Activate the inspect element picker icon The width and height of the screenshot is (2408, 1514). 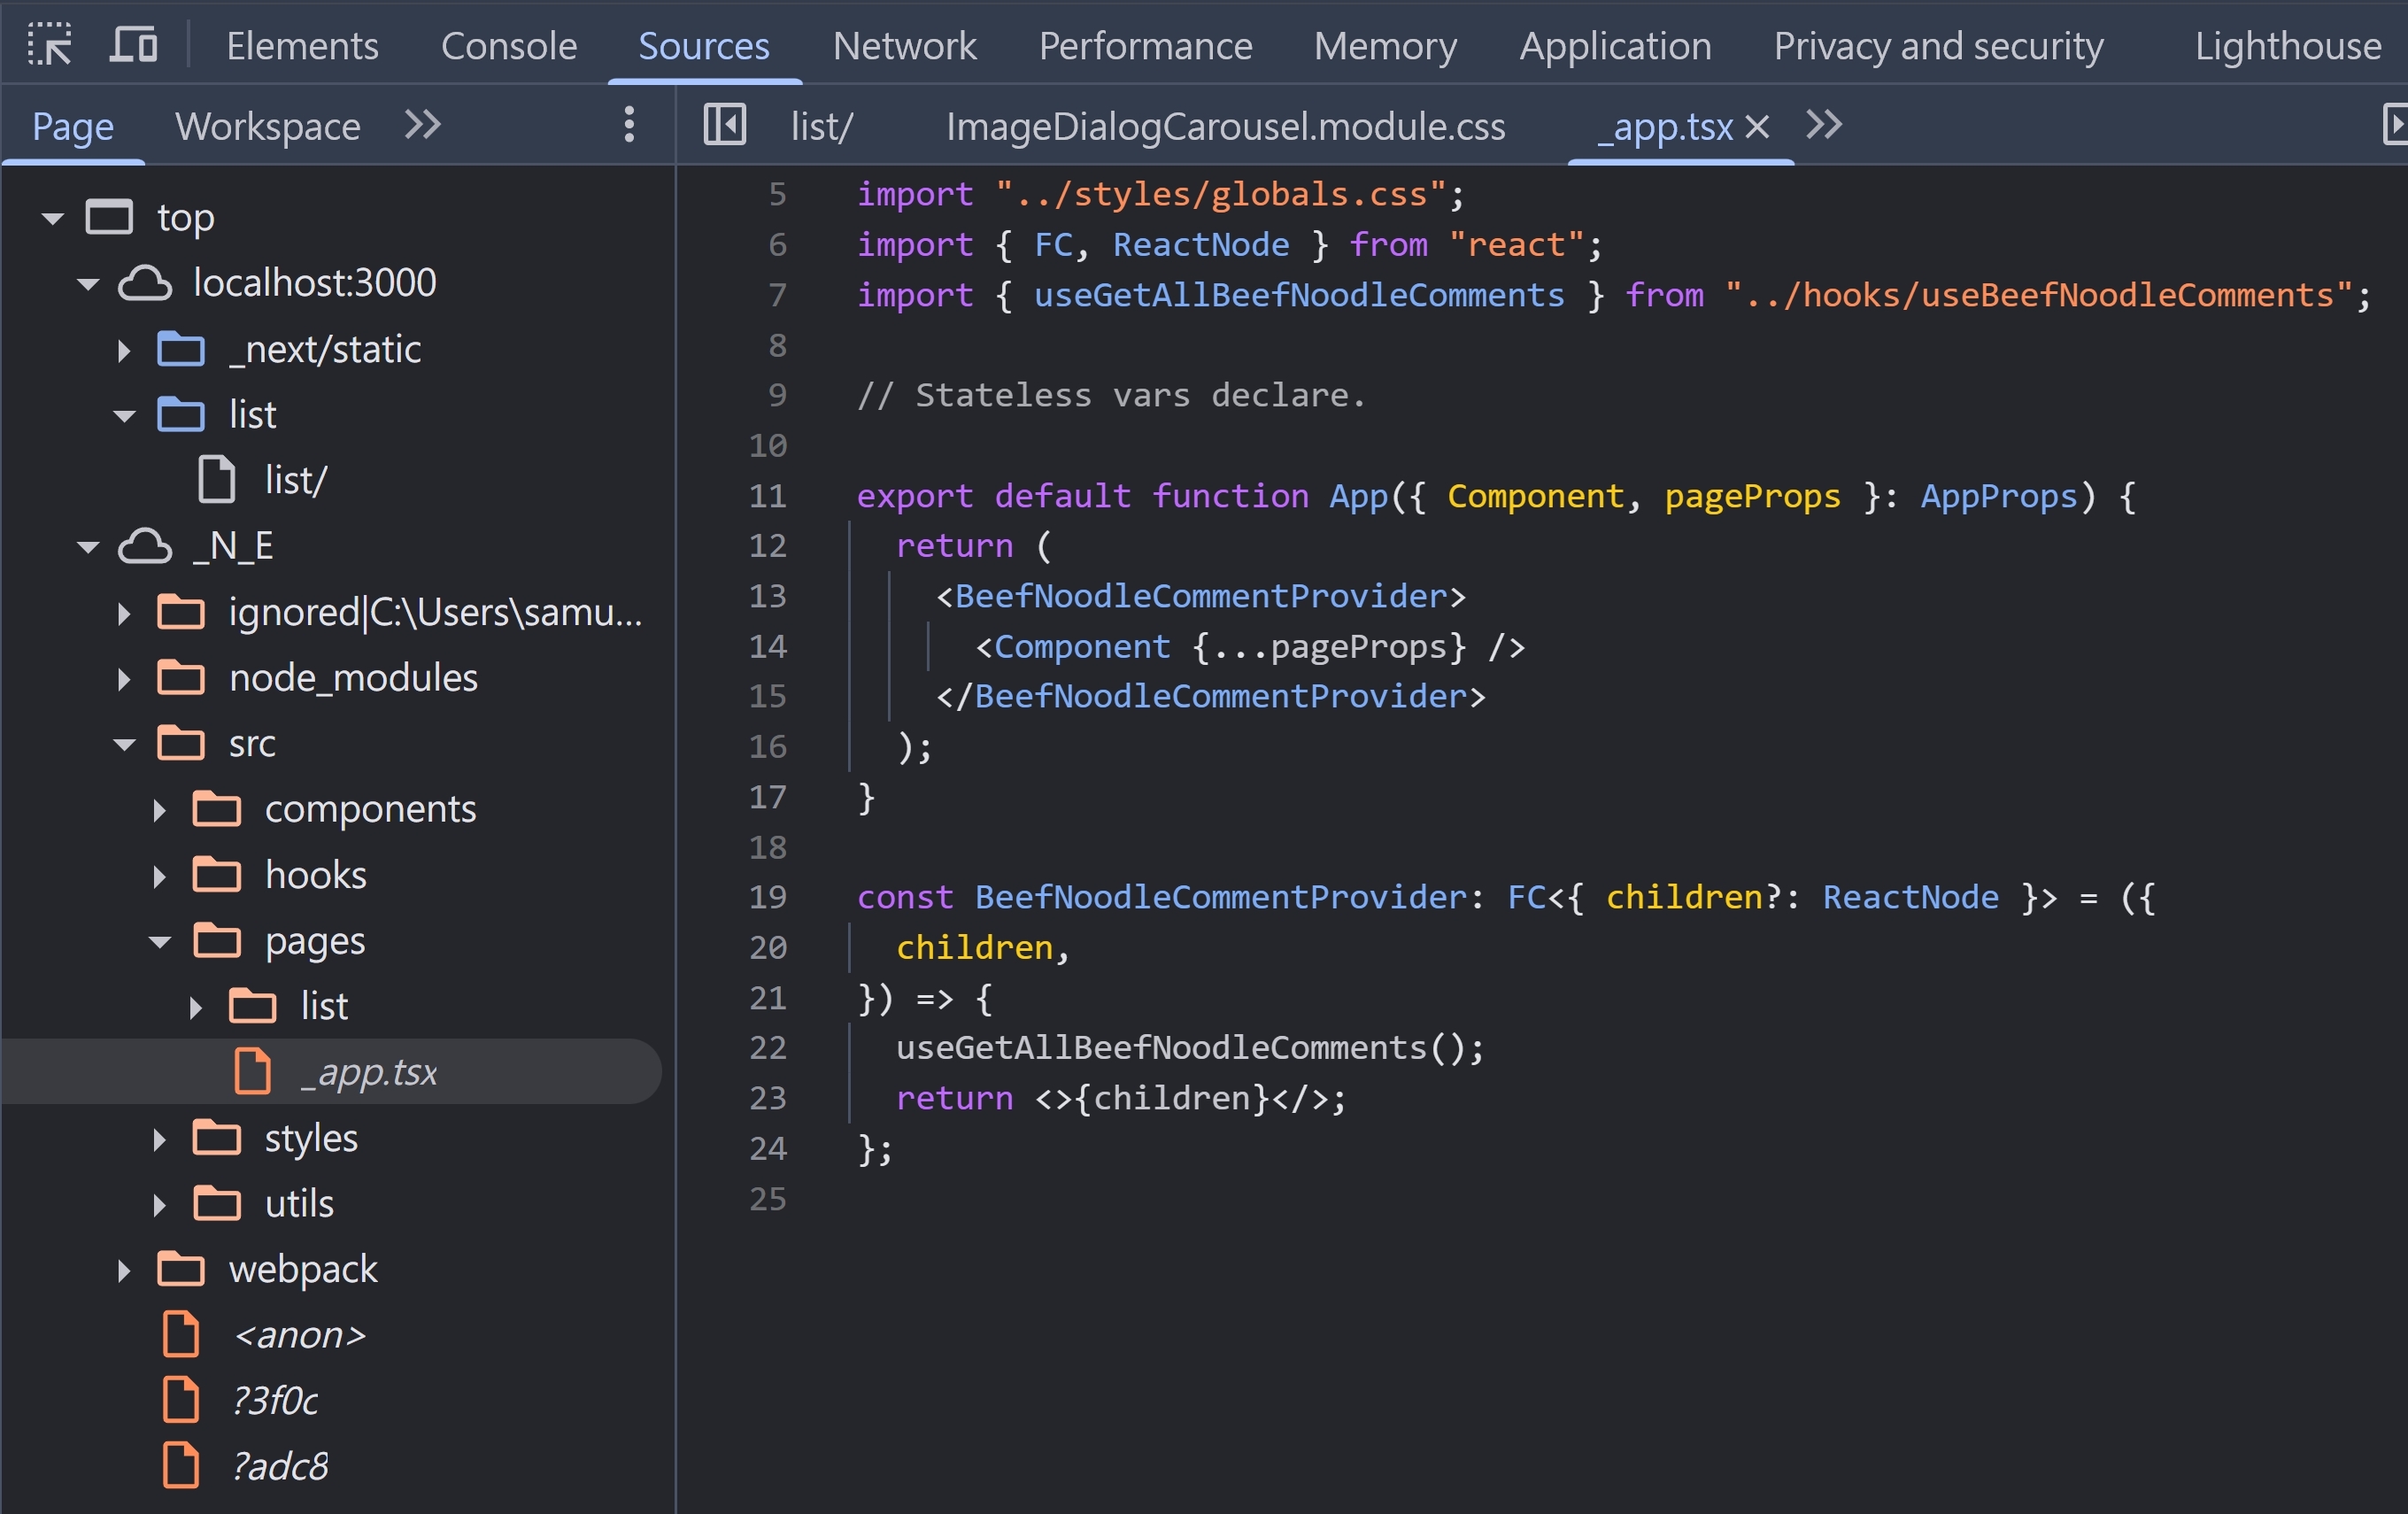tap(49, 45)
